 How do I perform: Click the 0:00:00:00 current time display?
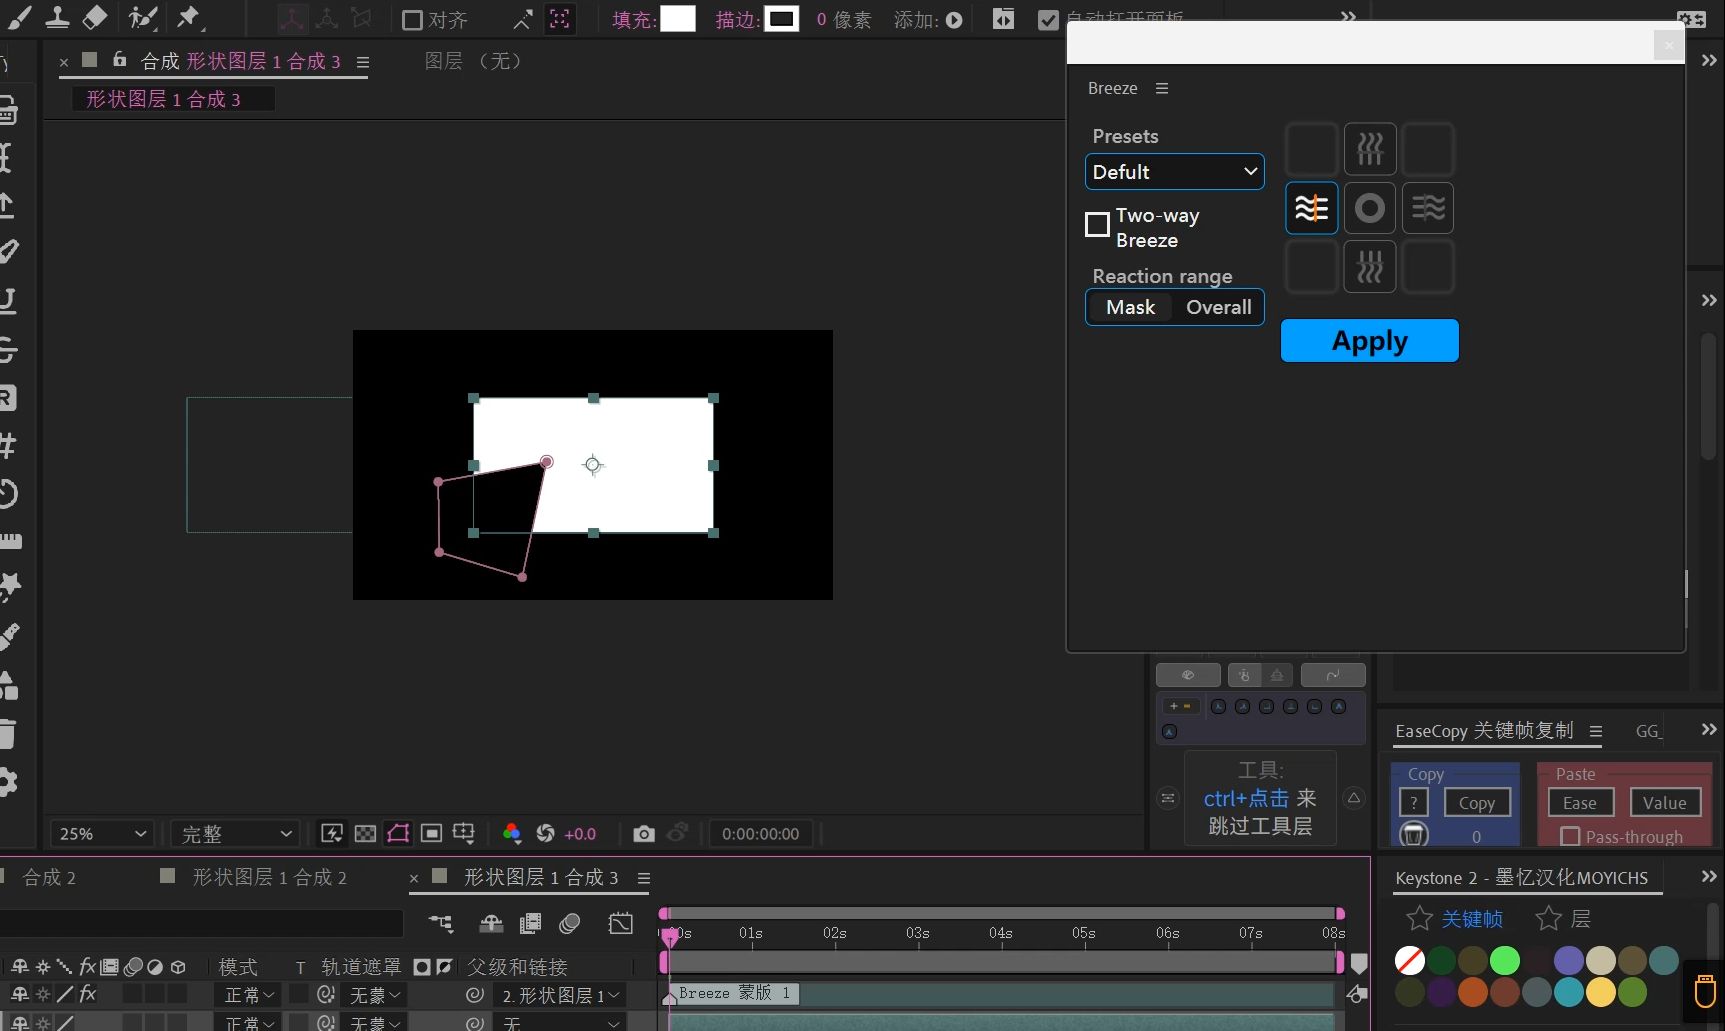point(760,833)
